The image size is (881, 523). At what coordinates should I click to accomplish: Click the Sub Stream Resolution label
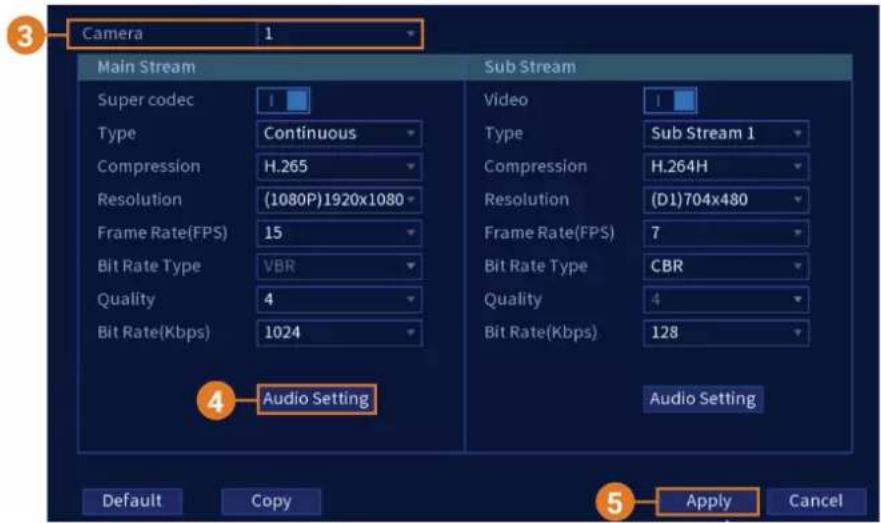pos(526,200)
